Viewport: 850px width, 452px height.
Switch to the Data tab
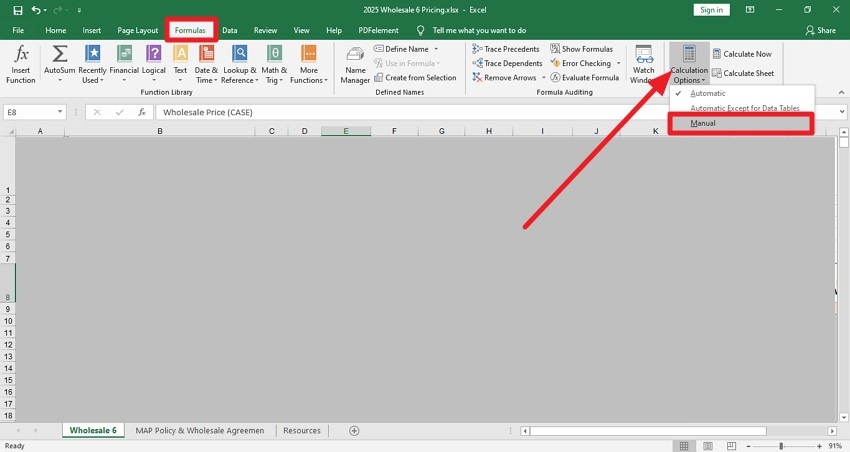(229, 30)
